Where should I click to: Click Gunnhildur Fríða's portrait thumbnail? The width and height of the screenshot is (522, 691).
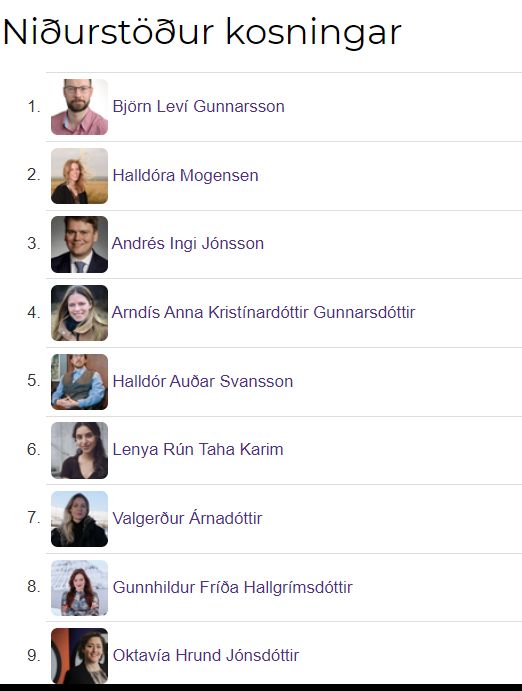coord(79,588)
